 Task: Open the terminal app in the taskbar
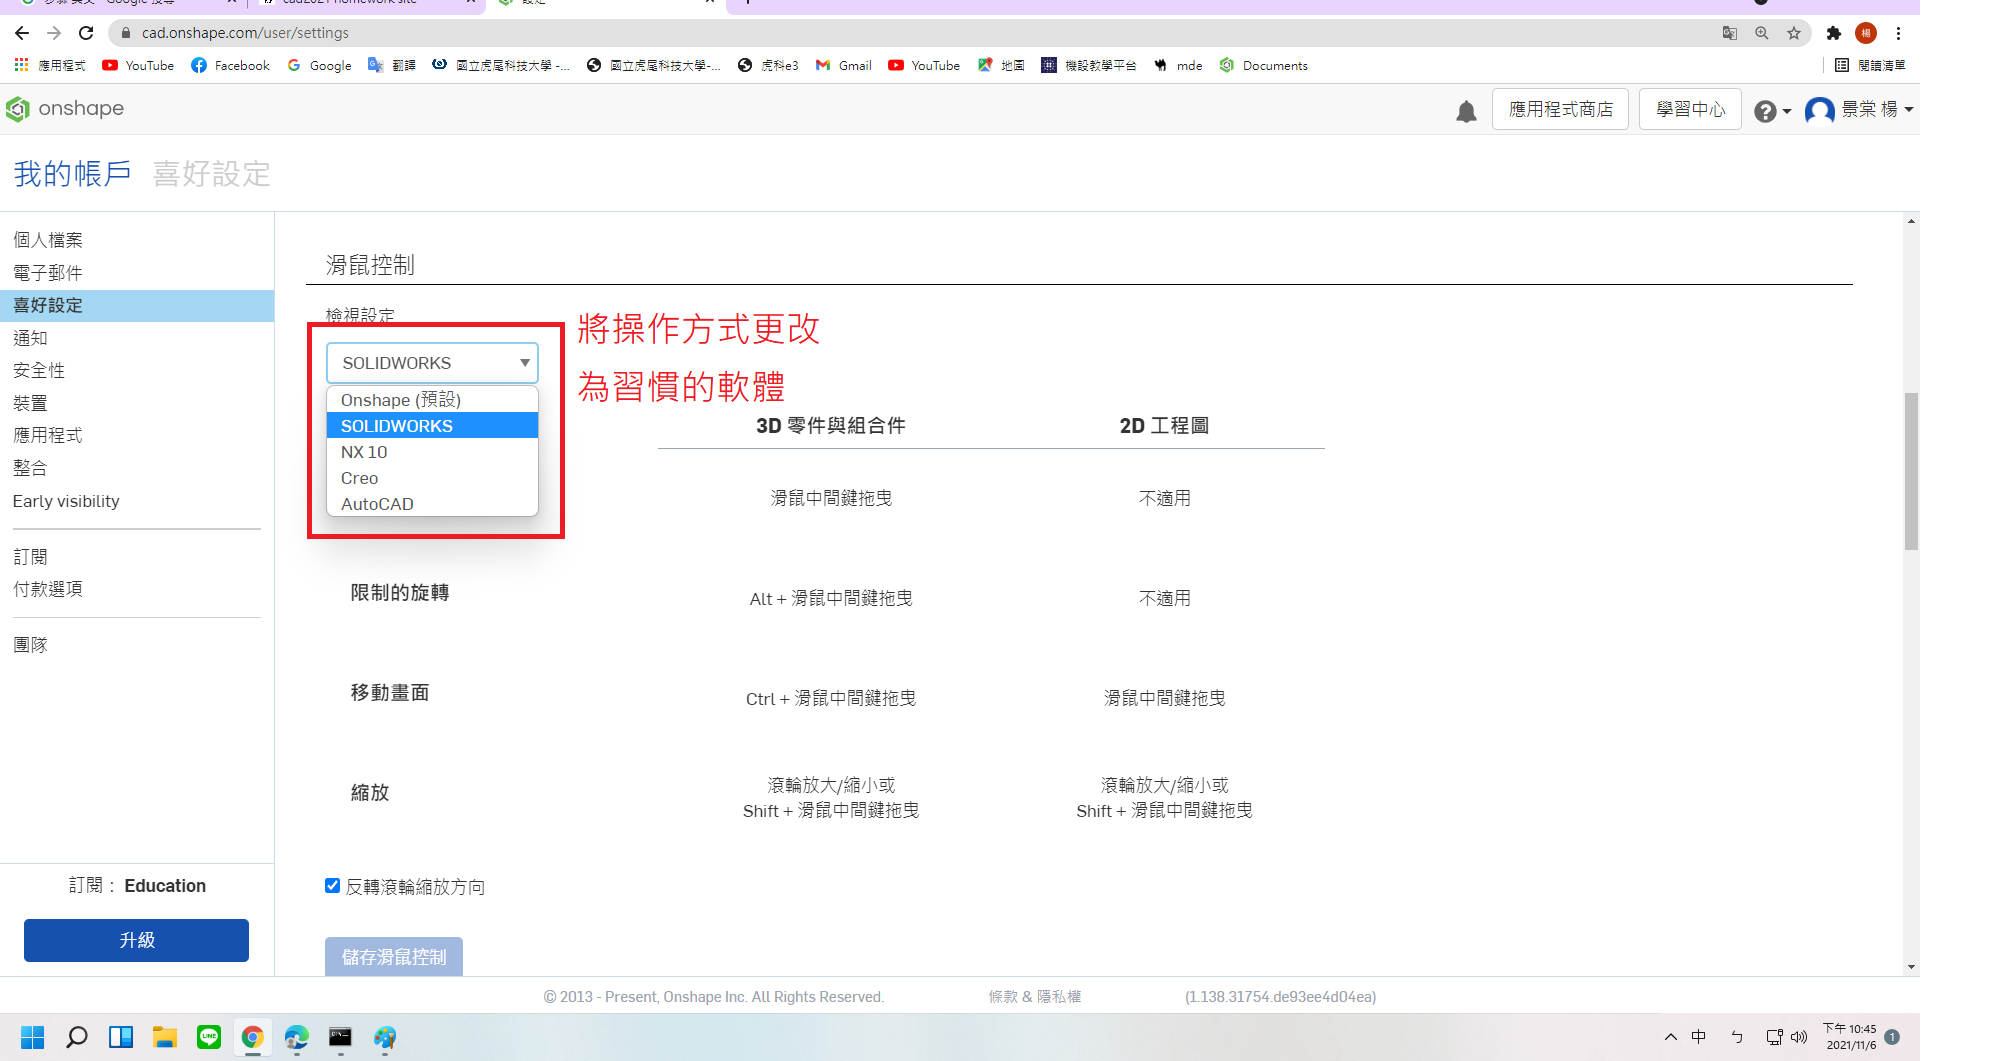click(x=341, y=1037)
